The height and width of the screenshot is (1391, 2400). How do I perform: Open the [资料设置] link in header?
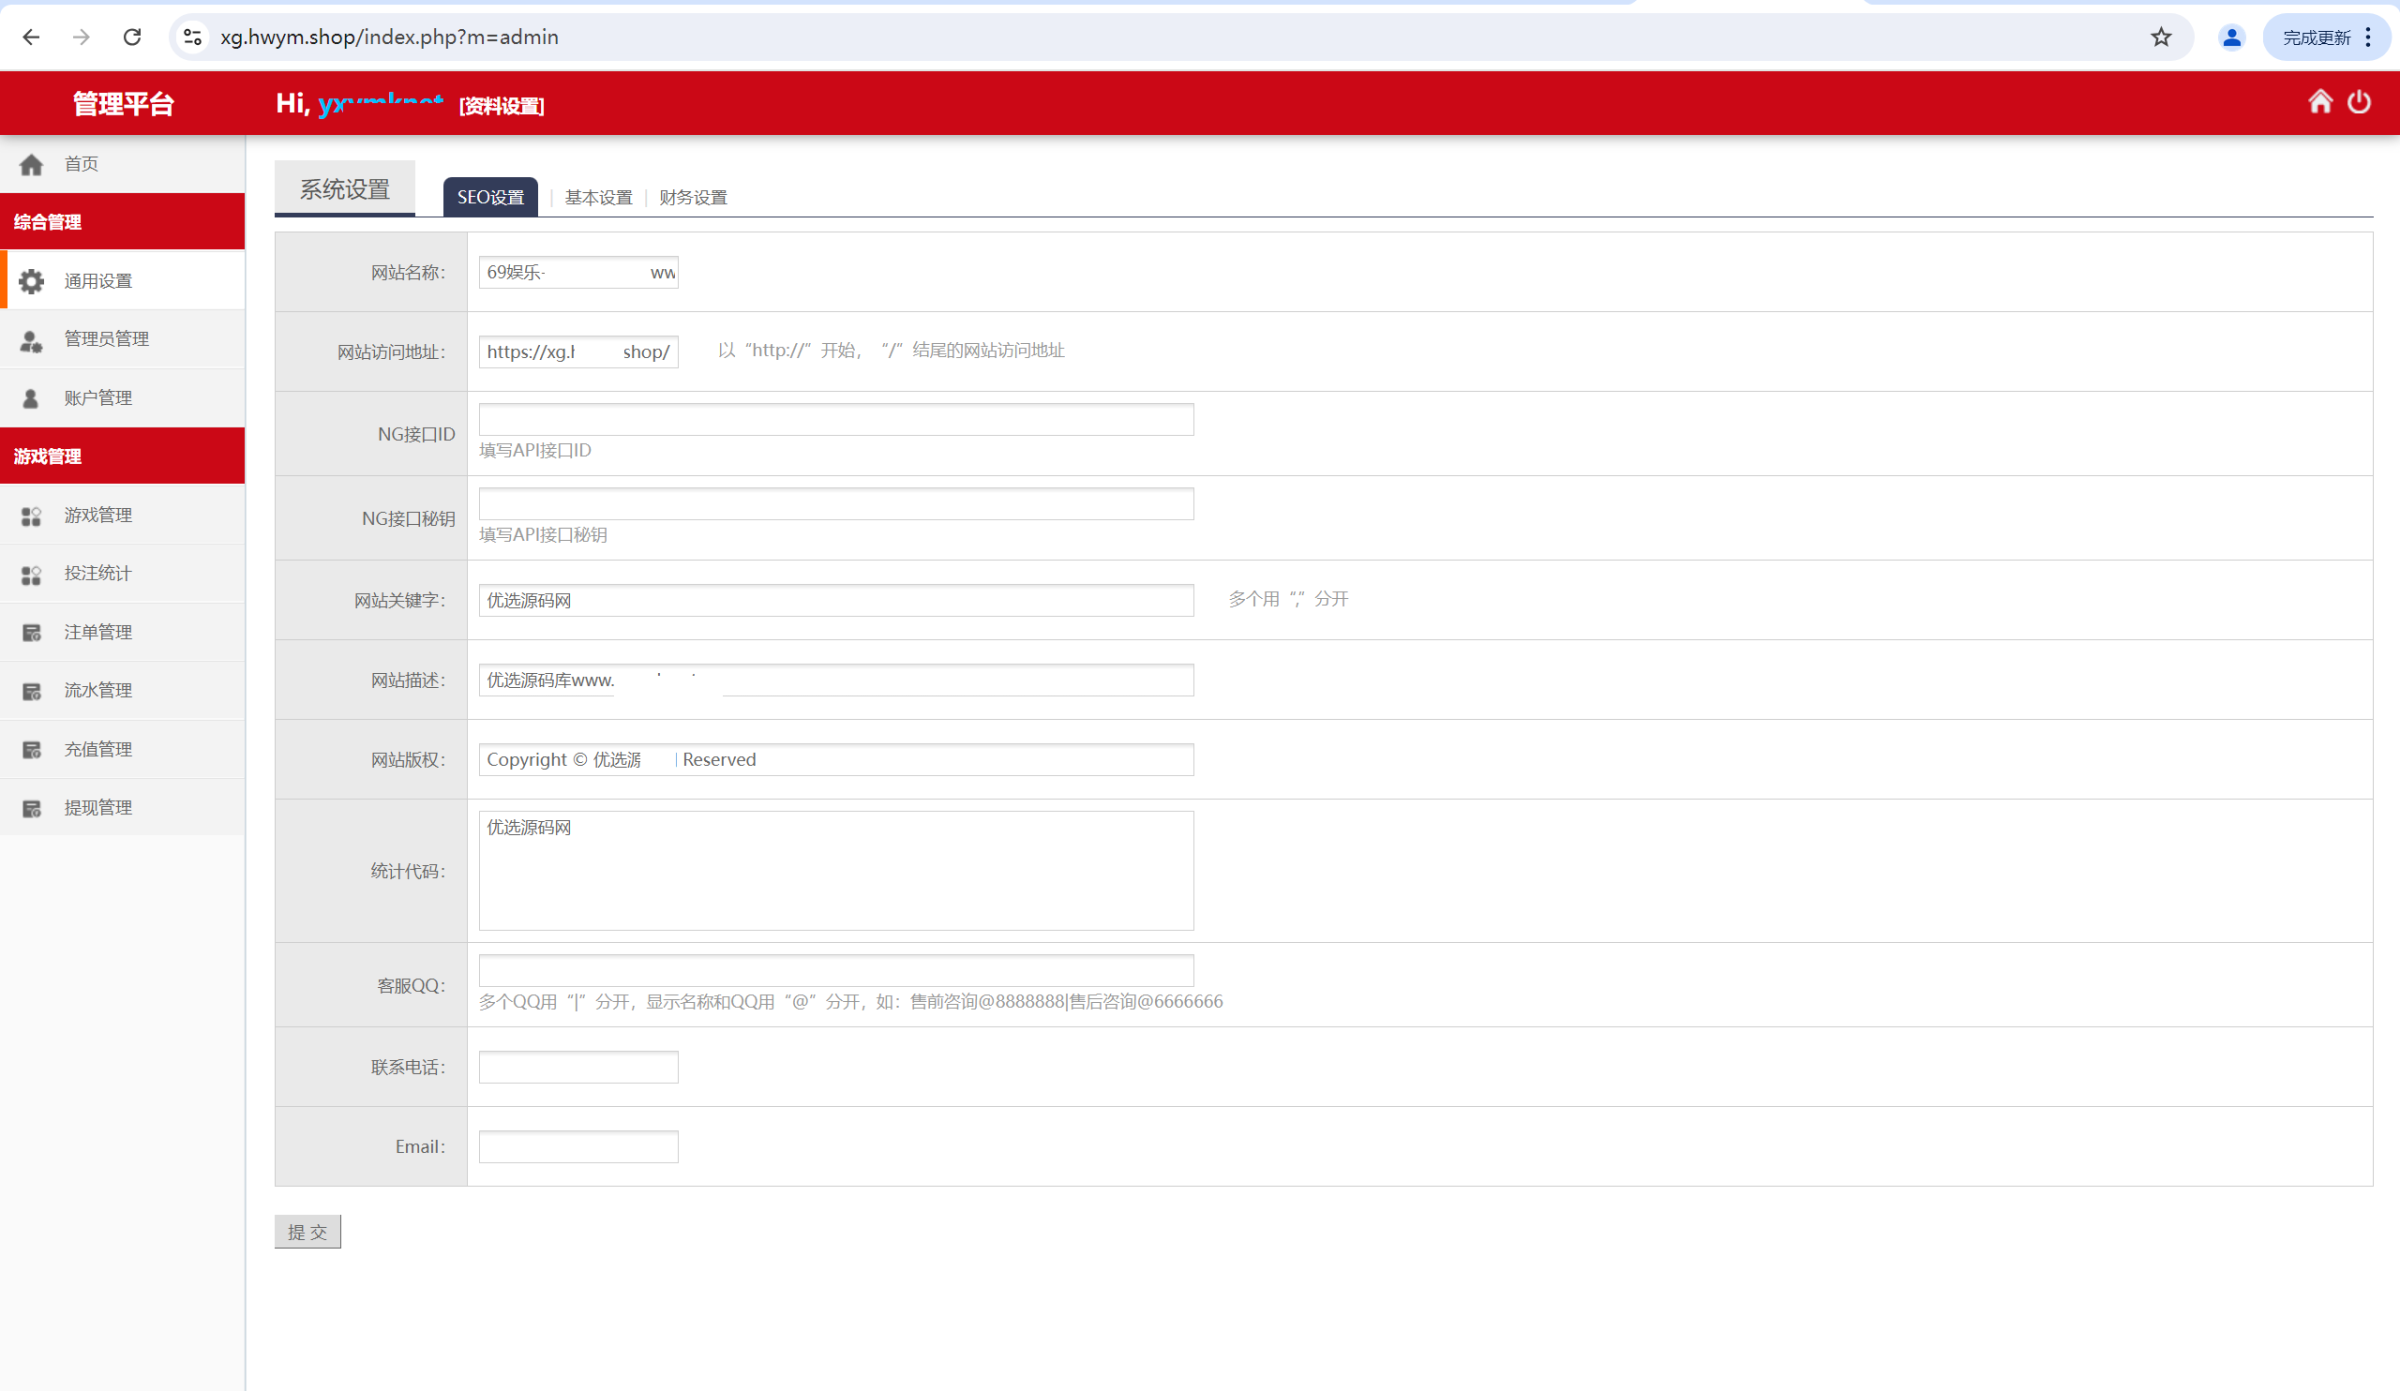point(501,106)
